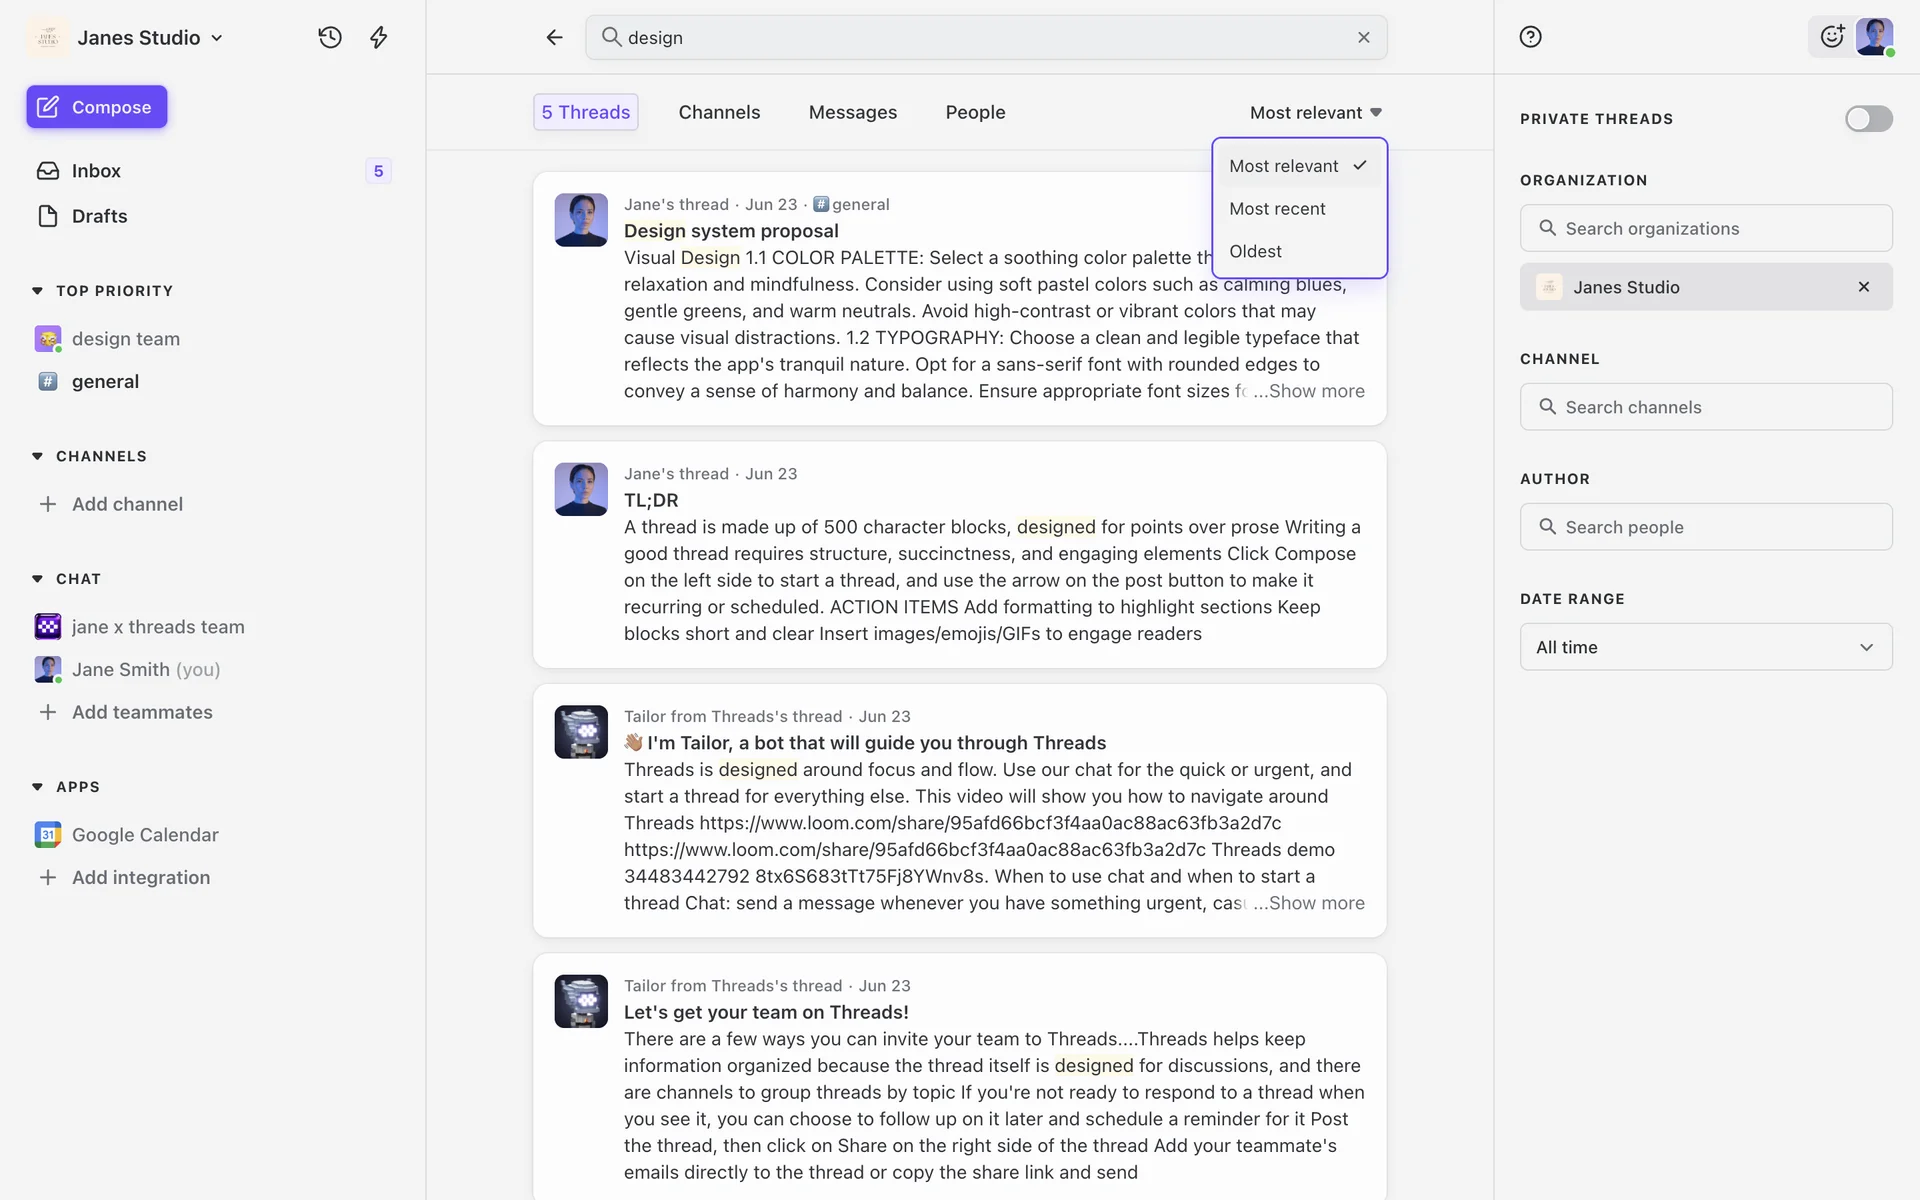1920x1200 pixels.
Task: Click the Add channel plus icon
Action: pyautogui.click(x=48, y=504)
